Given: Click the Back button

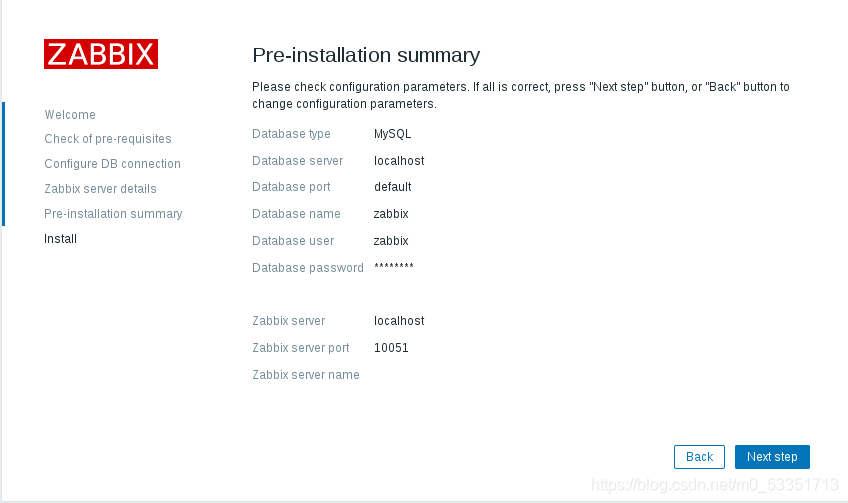Looking at the screenshot, I should pos(699,457).
